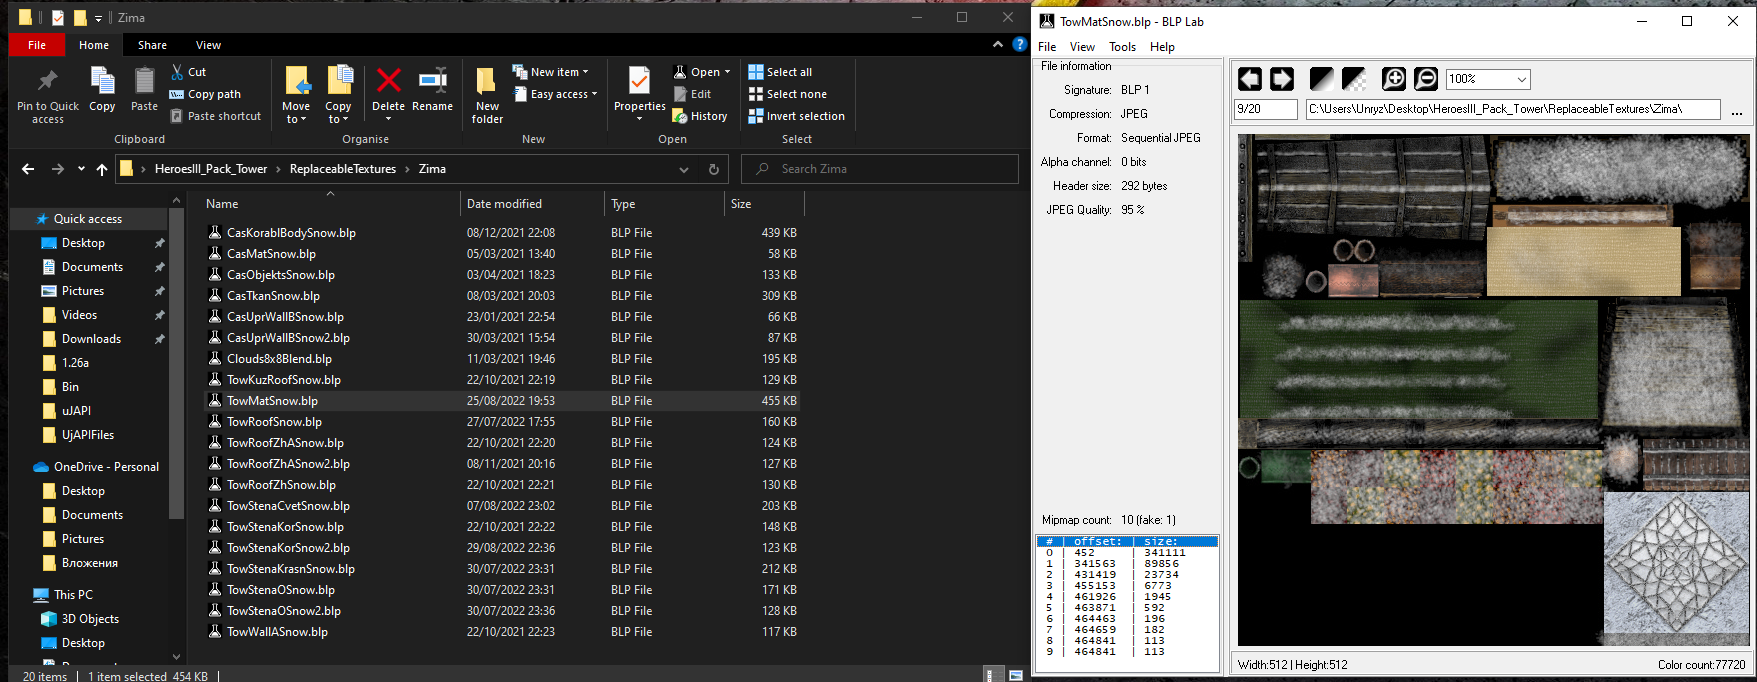Switch to details view icon in status bar
Image resolution: width=1757 pixels, height=682 pixels.
[993, 675]
